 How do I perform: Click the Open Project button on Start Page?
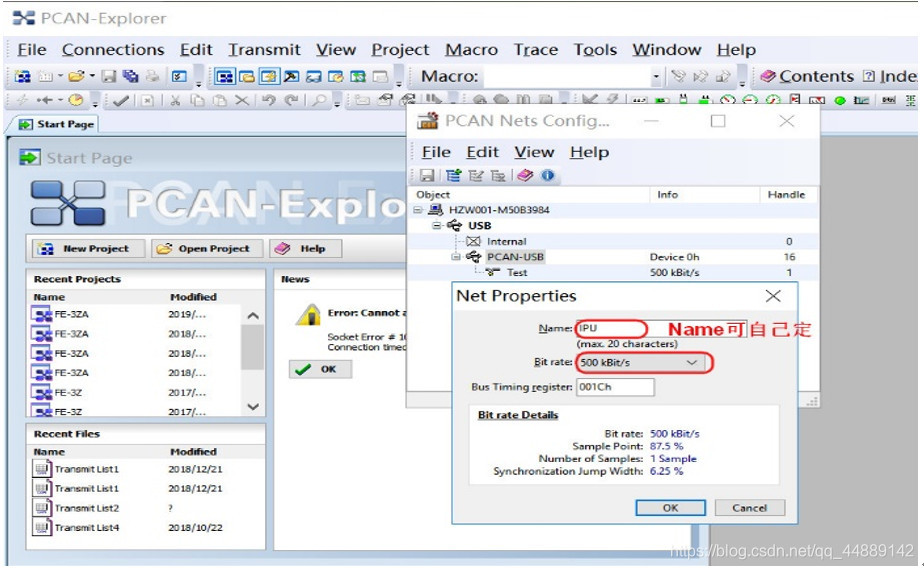pos(207,249)
